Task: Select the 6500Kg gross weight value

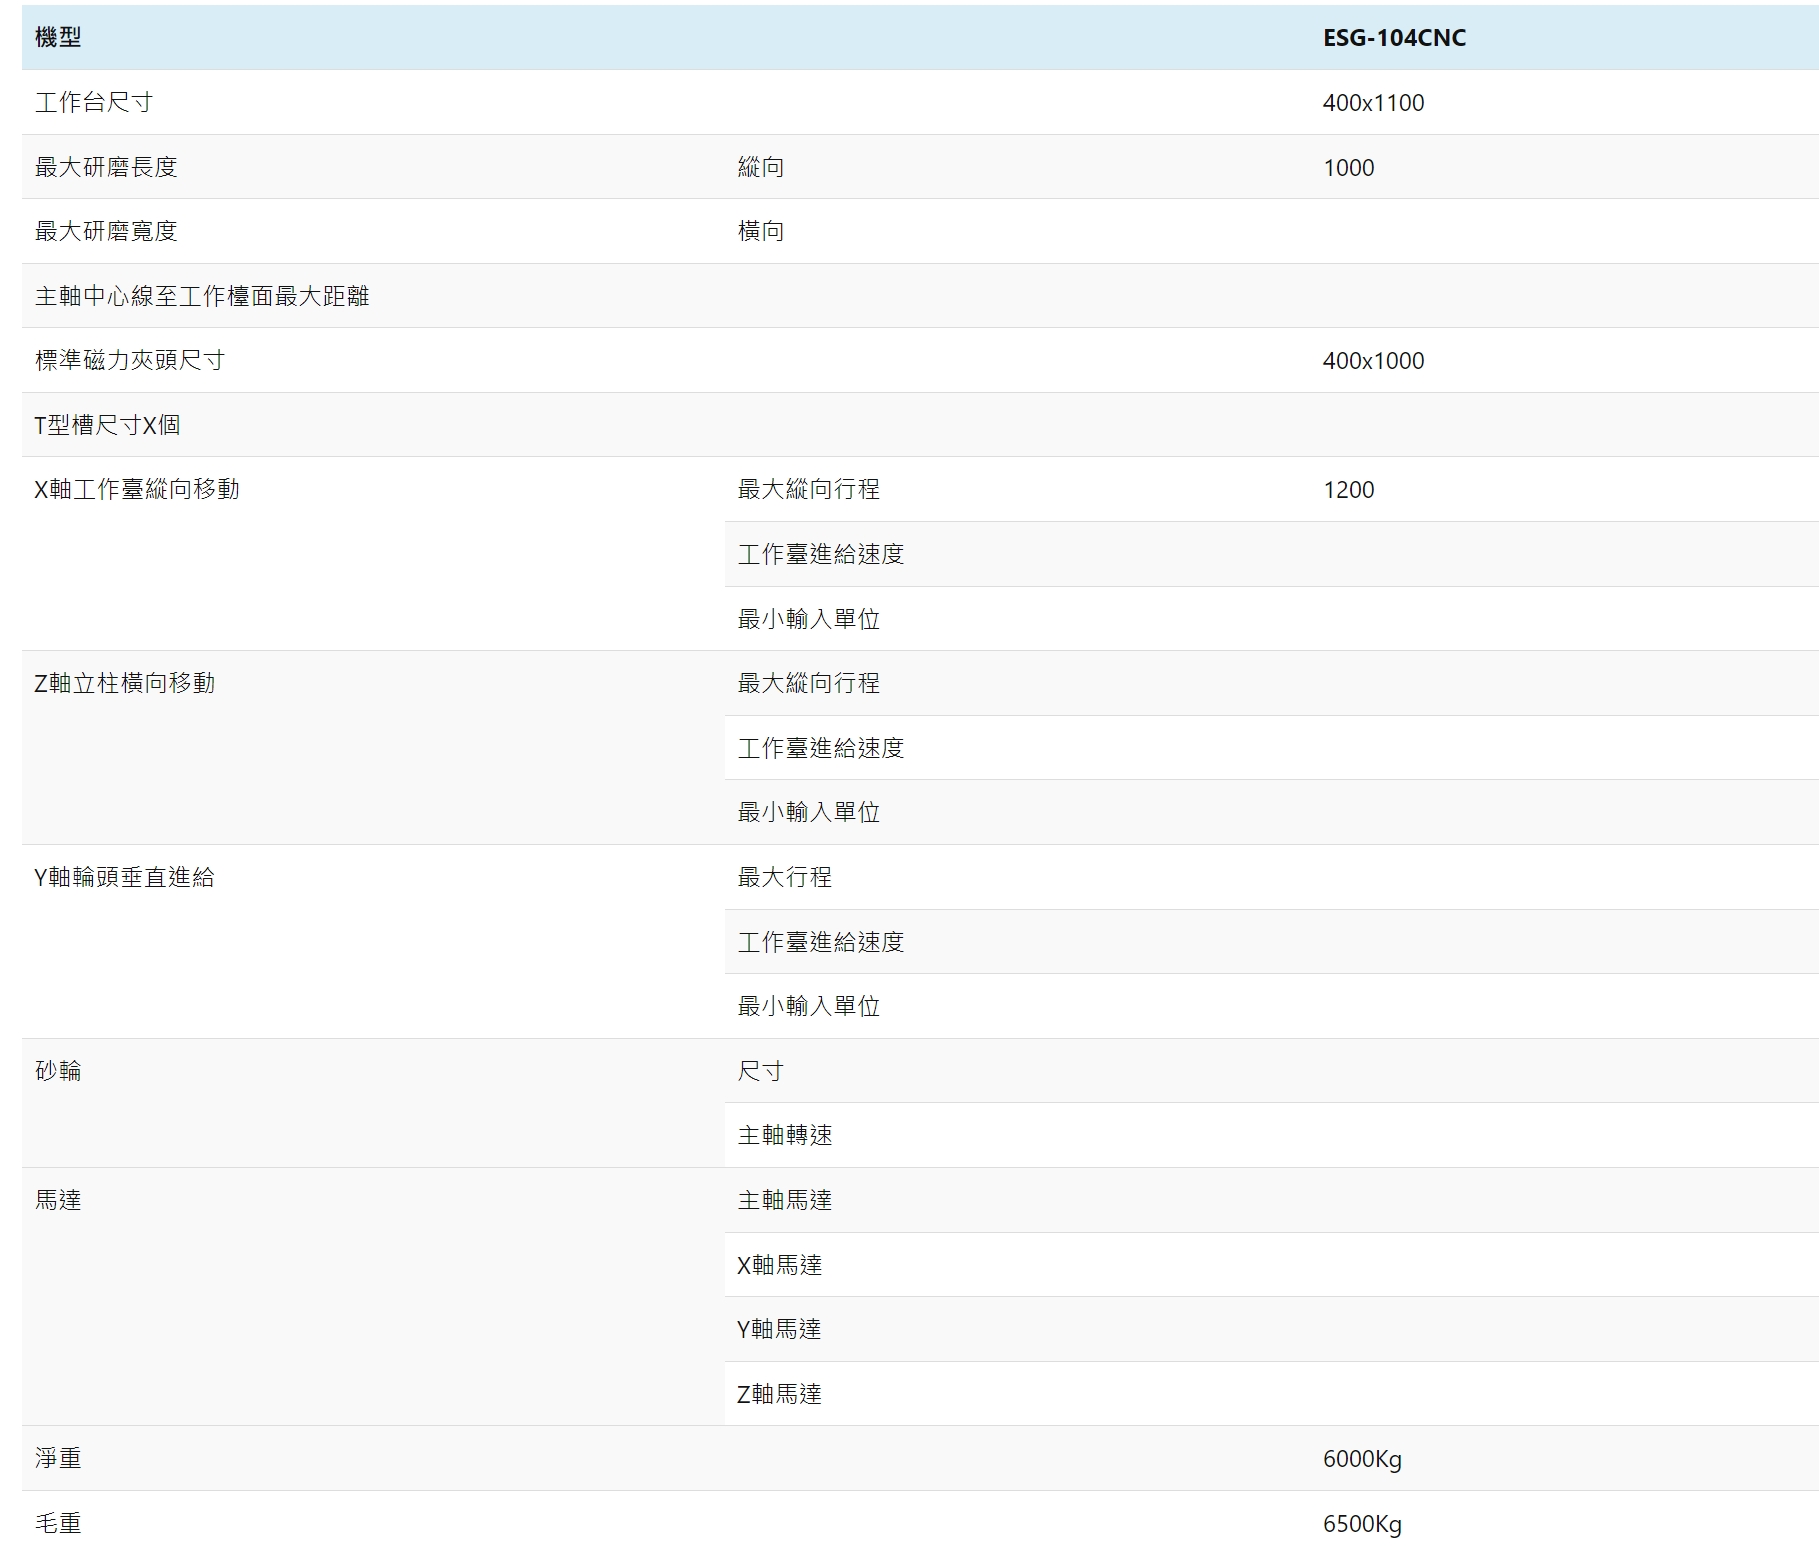Action: coord(1362,1524)
